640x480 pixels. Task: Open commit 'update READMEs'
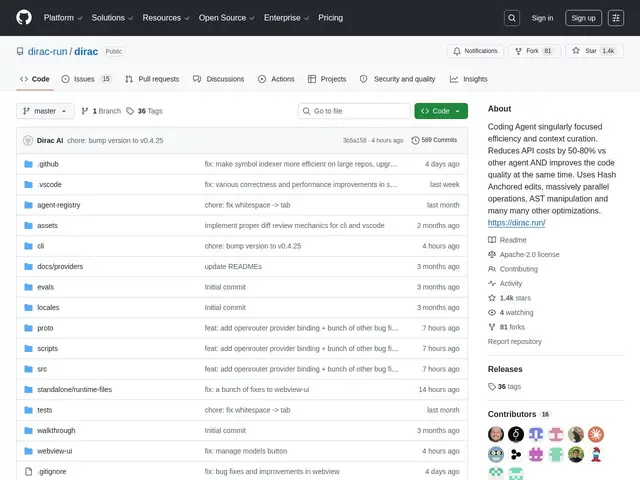click(233, 267)
